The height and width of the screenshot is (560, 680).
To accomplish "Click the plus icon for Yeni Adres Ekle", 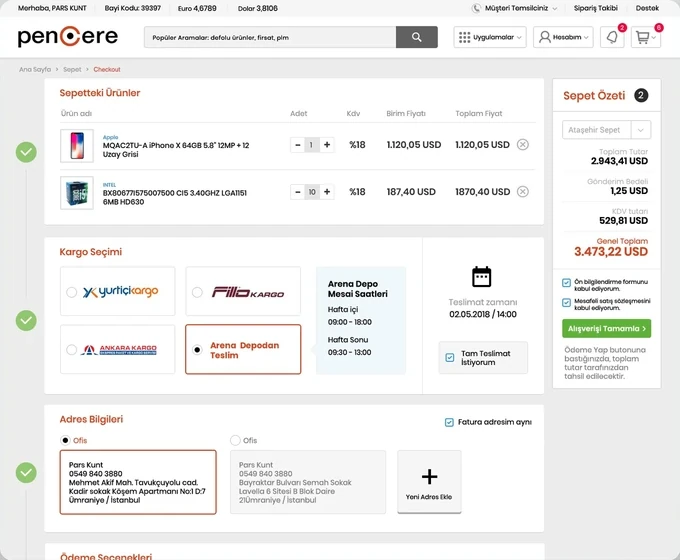I will (x=429, y=476).
